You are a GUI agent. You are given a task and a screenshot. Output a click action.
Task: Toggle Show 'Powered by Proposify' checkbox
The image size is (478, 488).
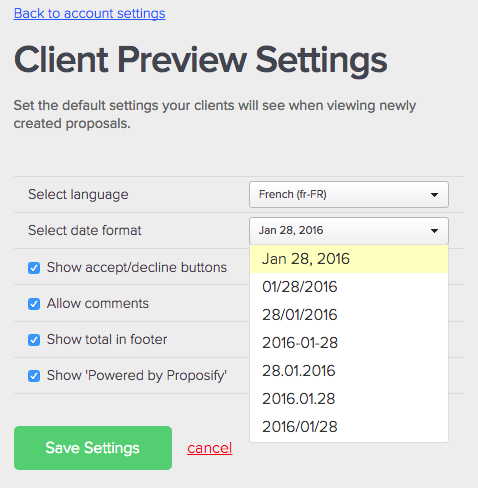point(34,376)
